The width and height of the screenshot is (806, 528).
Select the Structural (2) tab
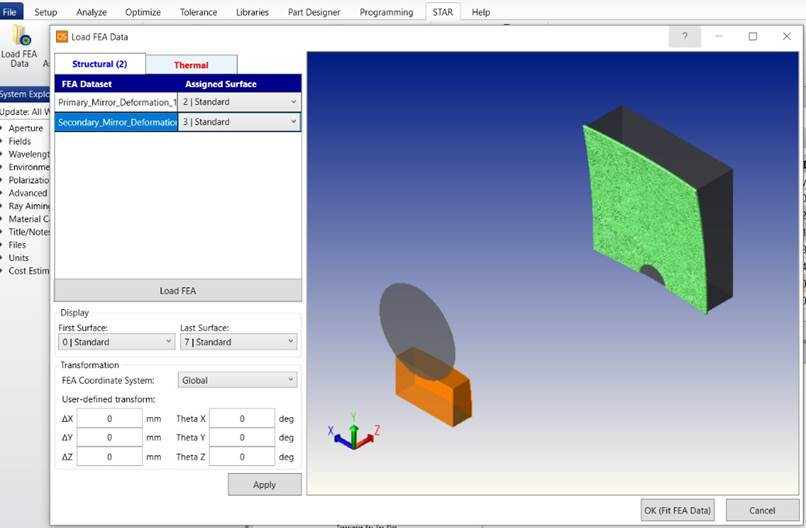pyautogui.click(x=99, y=64)
